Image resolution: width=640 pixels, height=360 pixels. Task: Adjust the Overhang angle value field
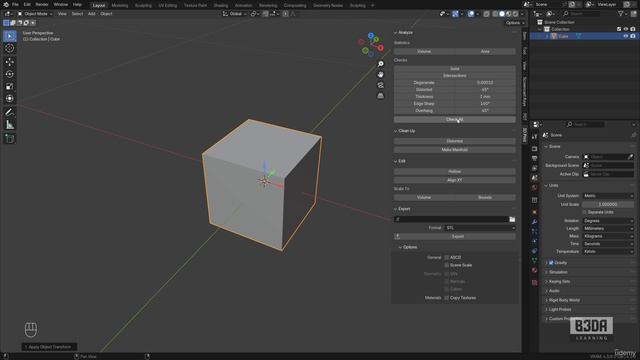[485, 111]
